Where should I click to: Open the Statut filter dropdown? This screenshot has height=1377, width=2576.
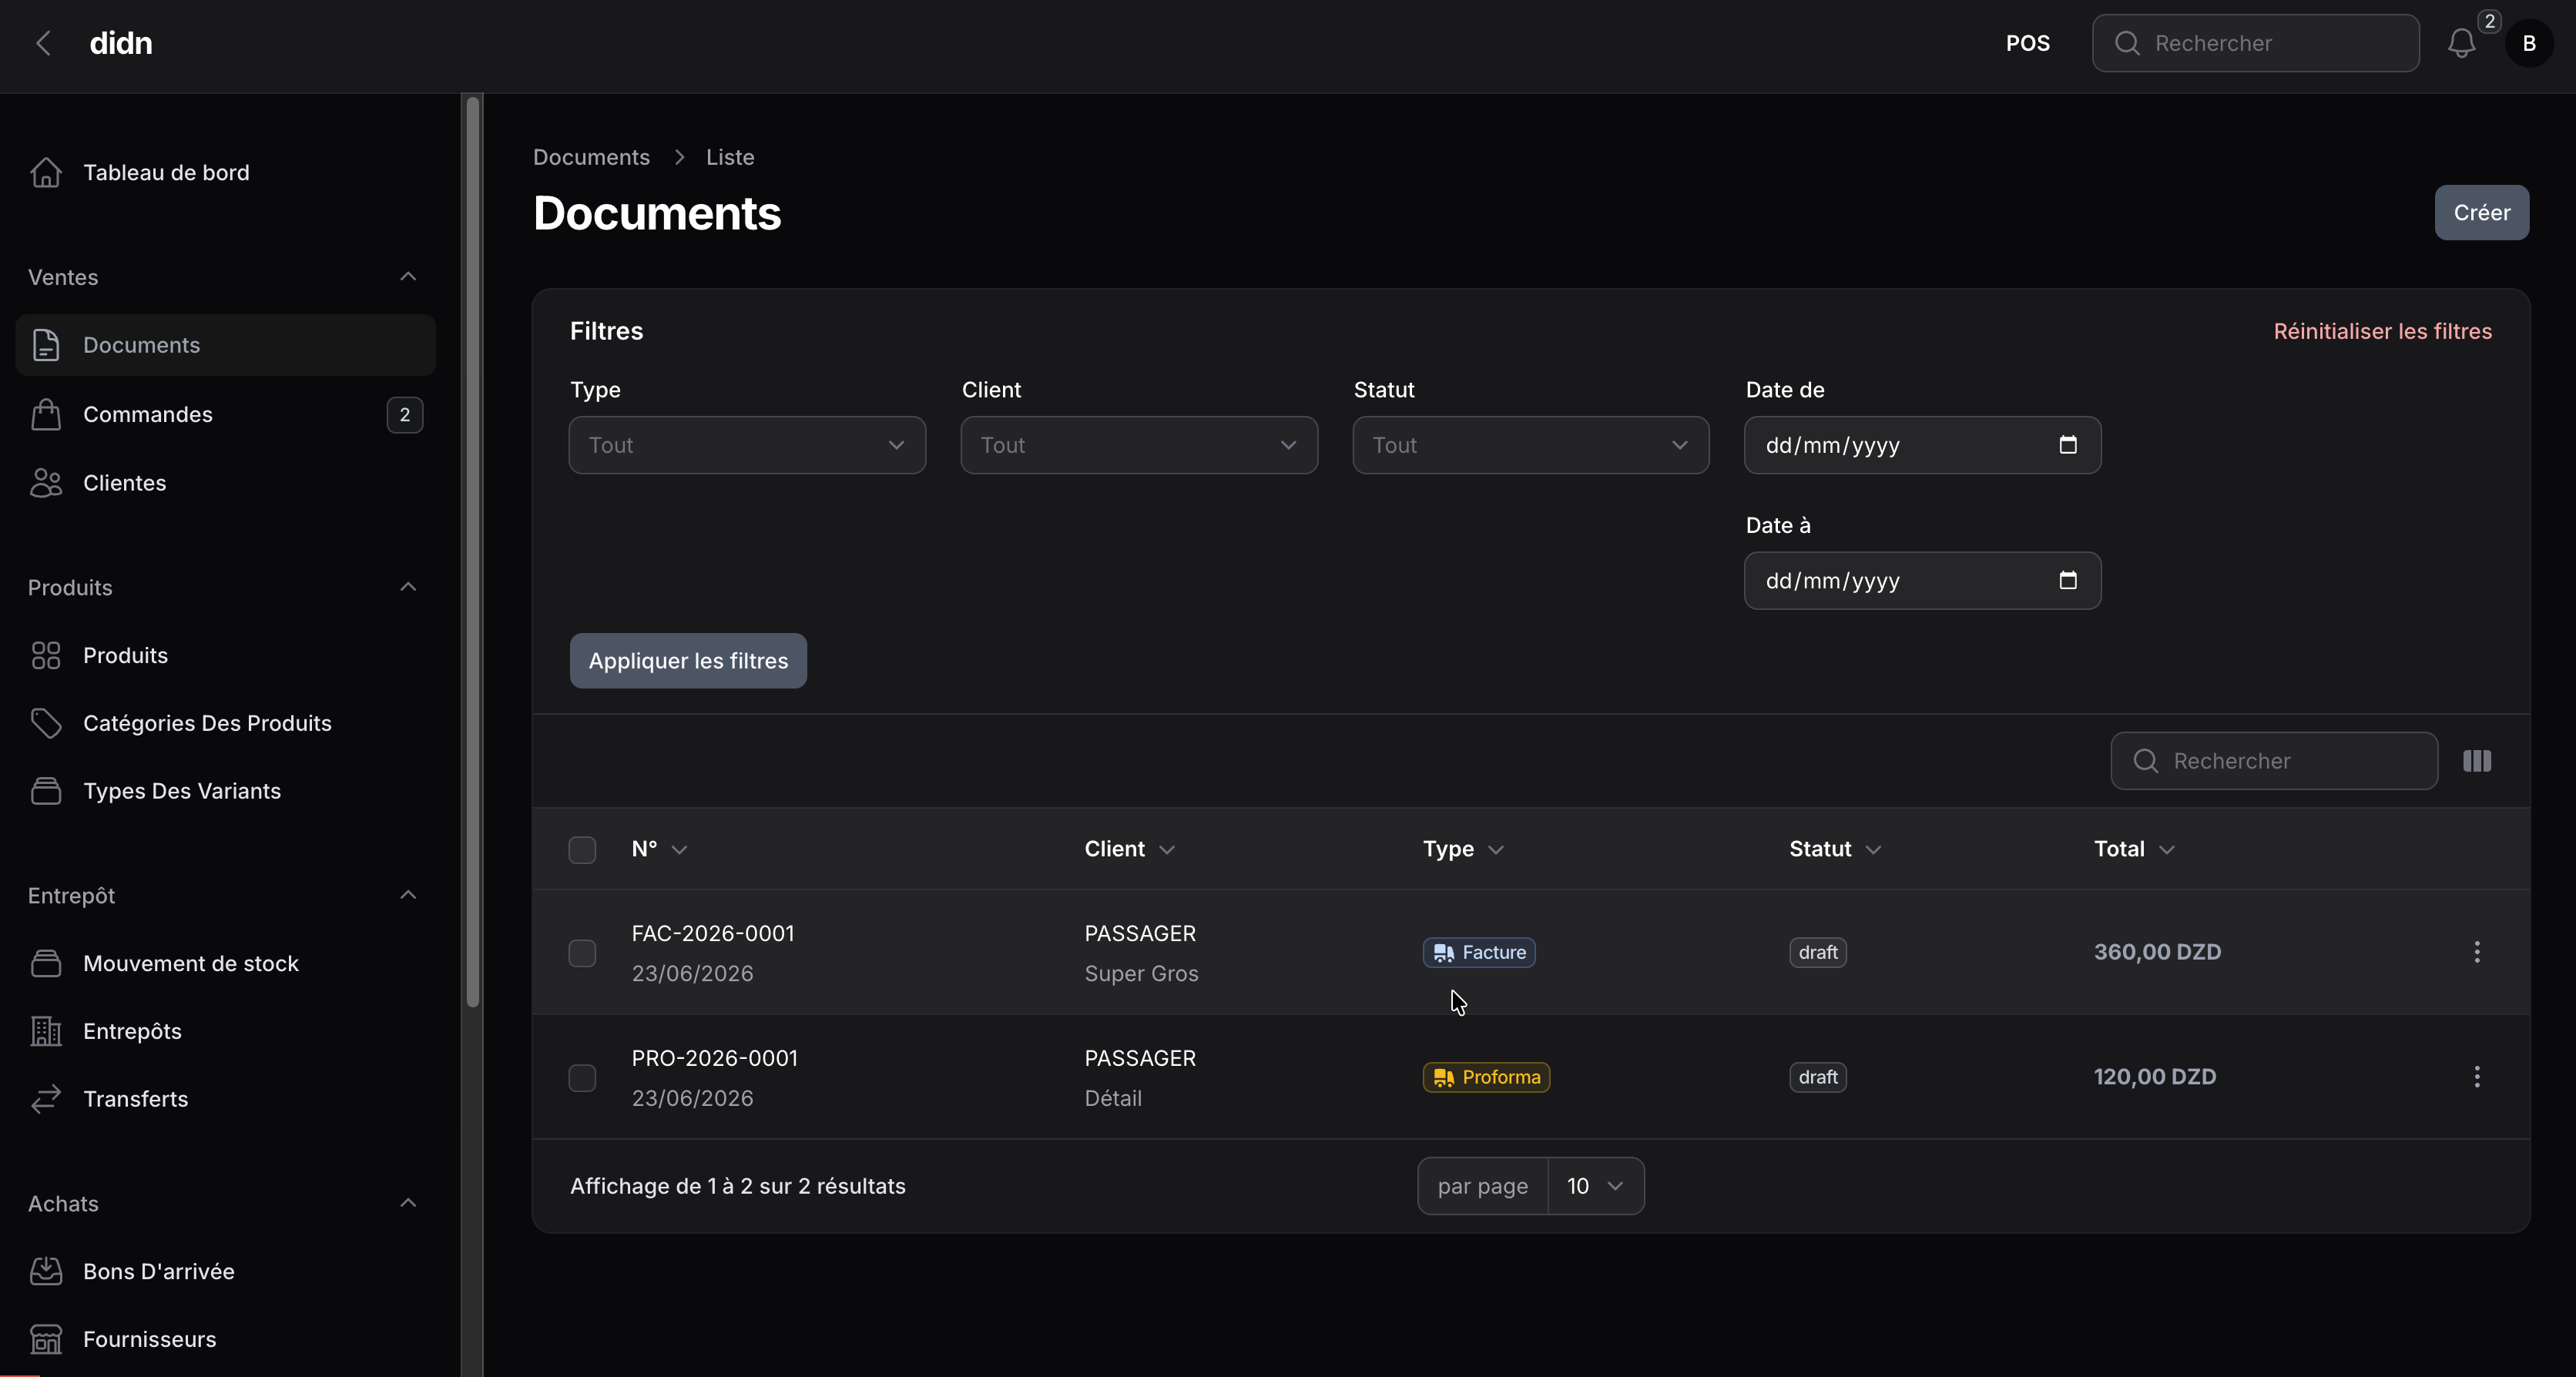[x=1531, y=445]
